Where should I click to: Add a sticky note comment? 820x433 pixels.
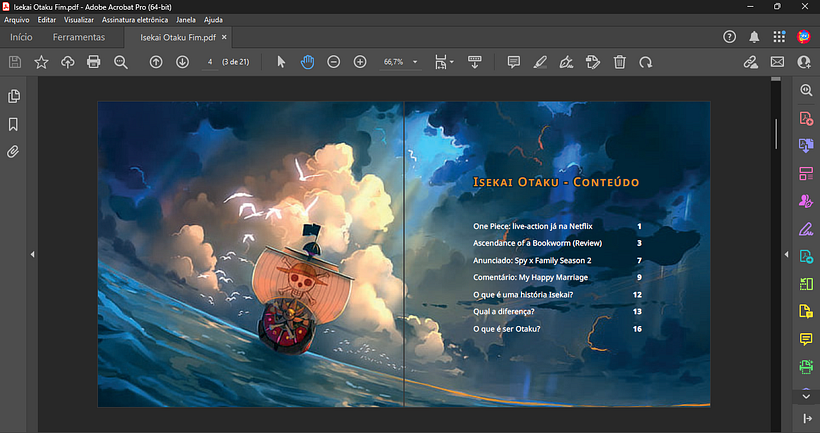coord(514,62)
